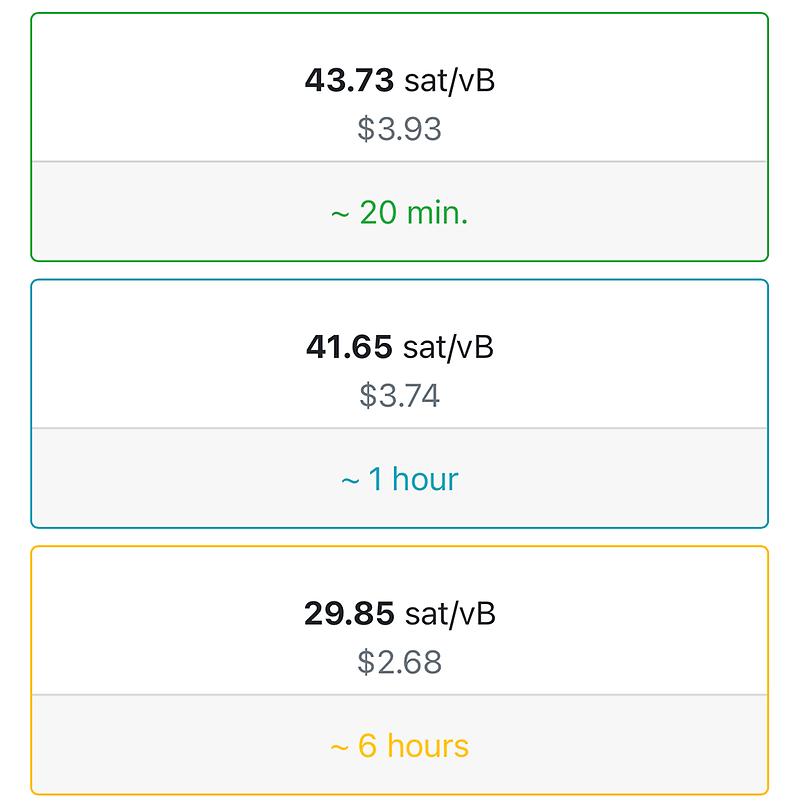Click sat/vB unit beside 41.65
800x804 pixels.
[x=448, y=347]
